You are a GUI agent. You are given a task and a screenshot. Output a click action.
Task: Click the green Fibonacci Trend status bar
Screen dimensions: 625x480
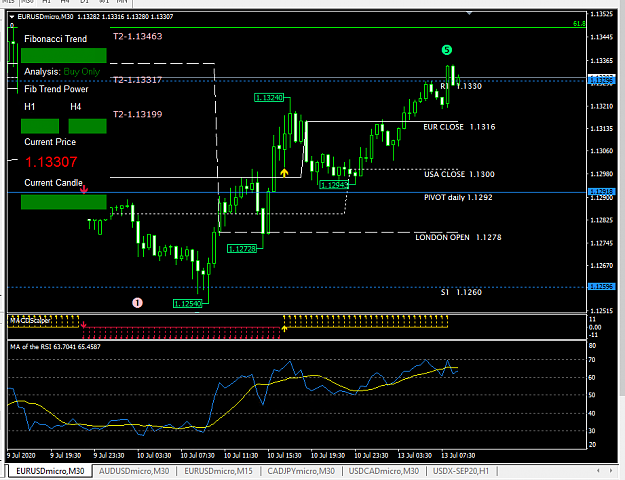[x=64, y=55]
